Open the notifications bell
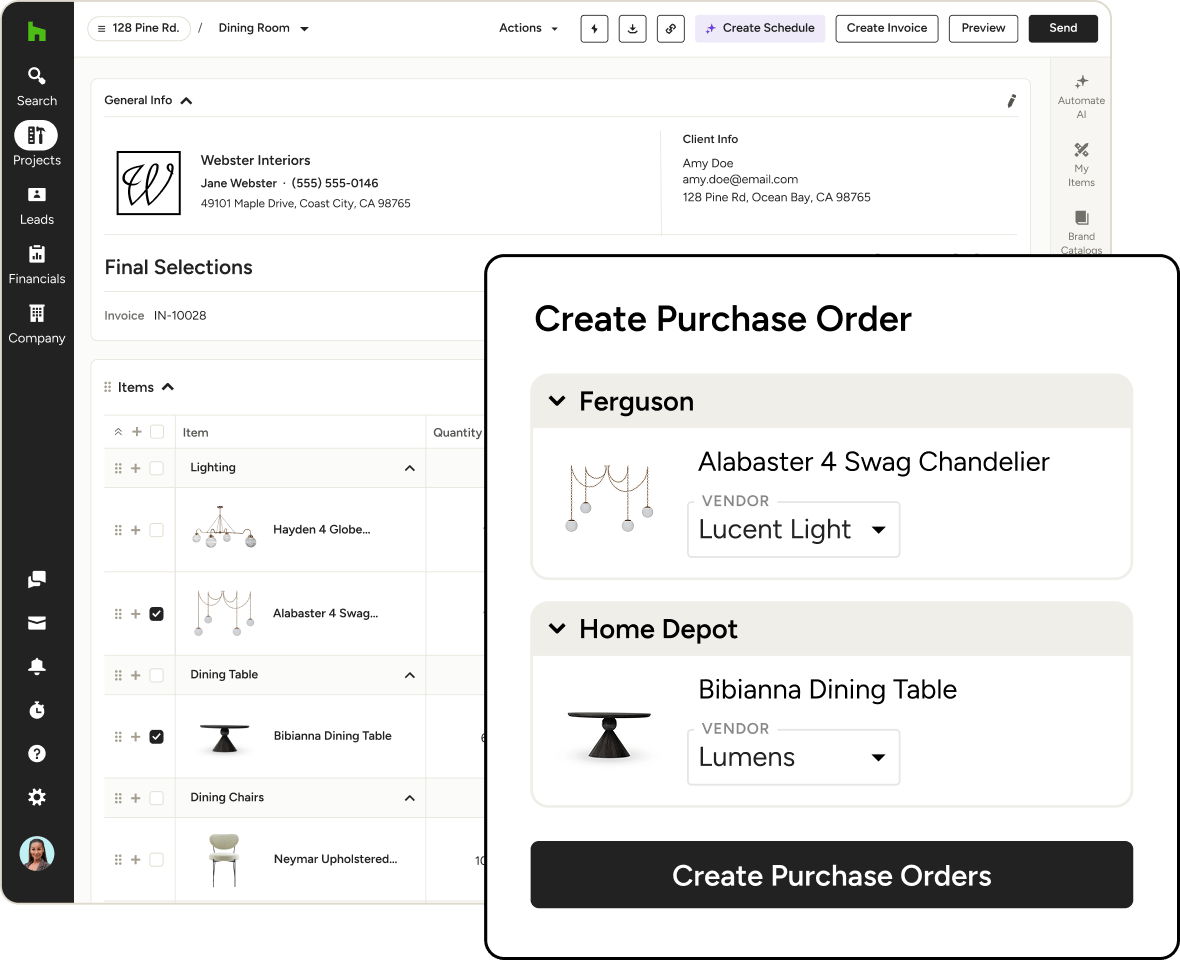 [36, 667]
